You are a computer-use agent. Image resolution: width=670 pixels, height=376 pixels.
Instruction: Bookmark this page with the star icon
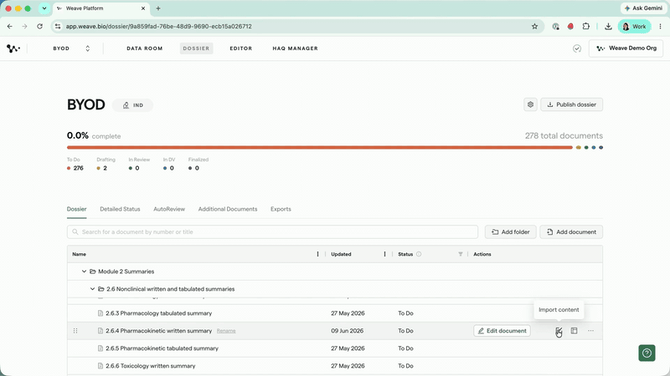(x=535, y=26)
